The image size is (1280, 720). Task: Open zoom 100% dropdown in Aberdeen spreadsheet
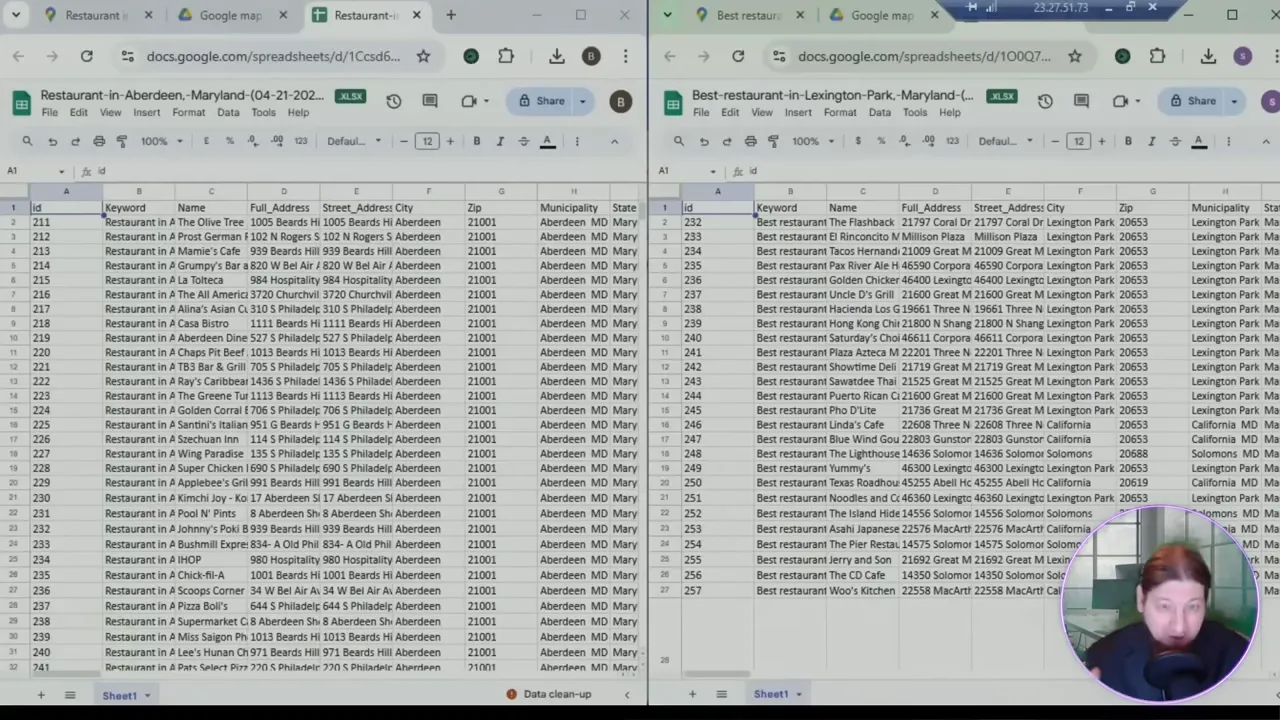161,141
